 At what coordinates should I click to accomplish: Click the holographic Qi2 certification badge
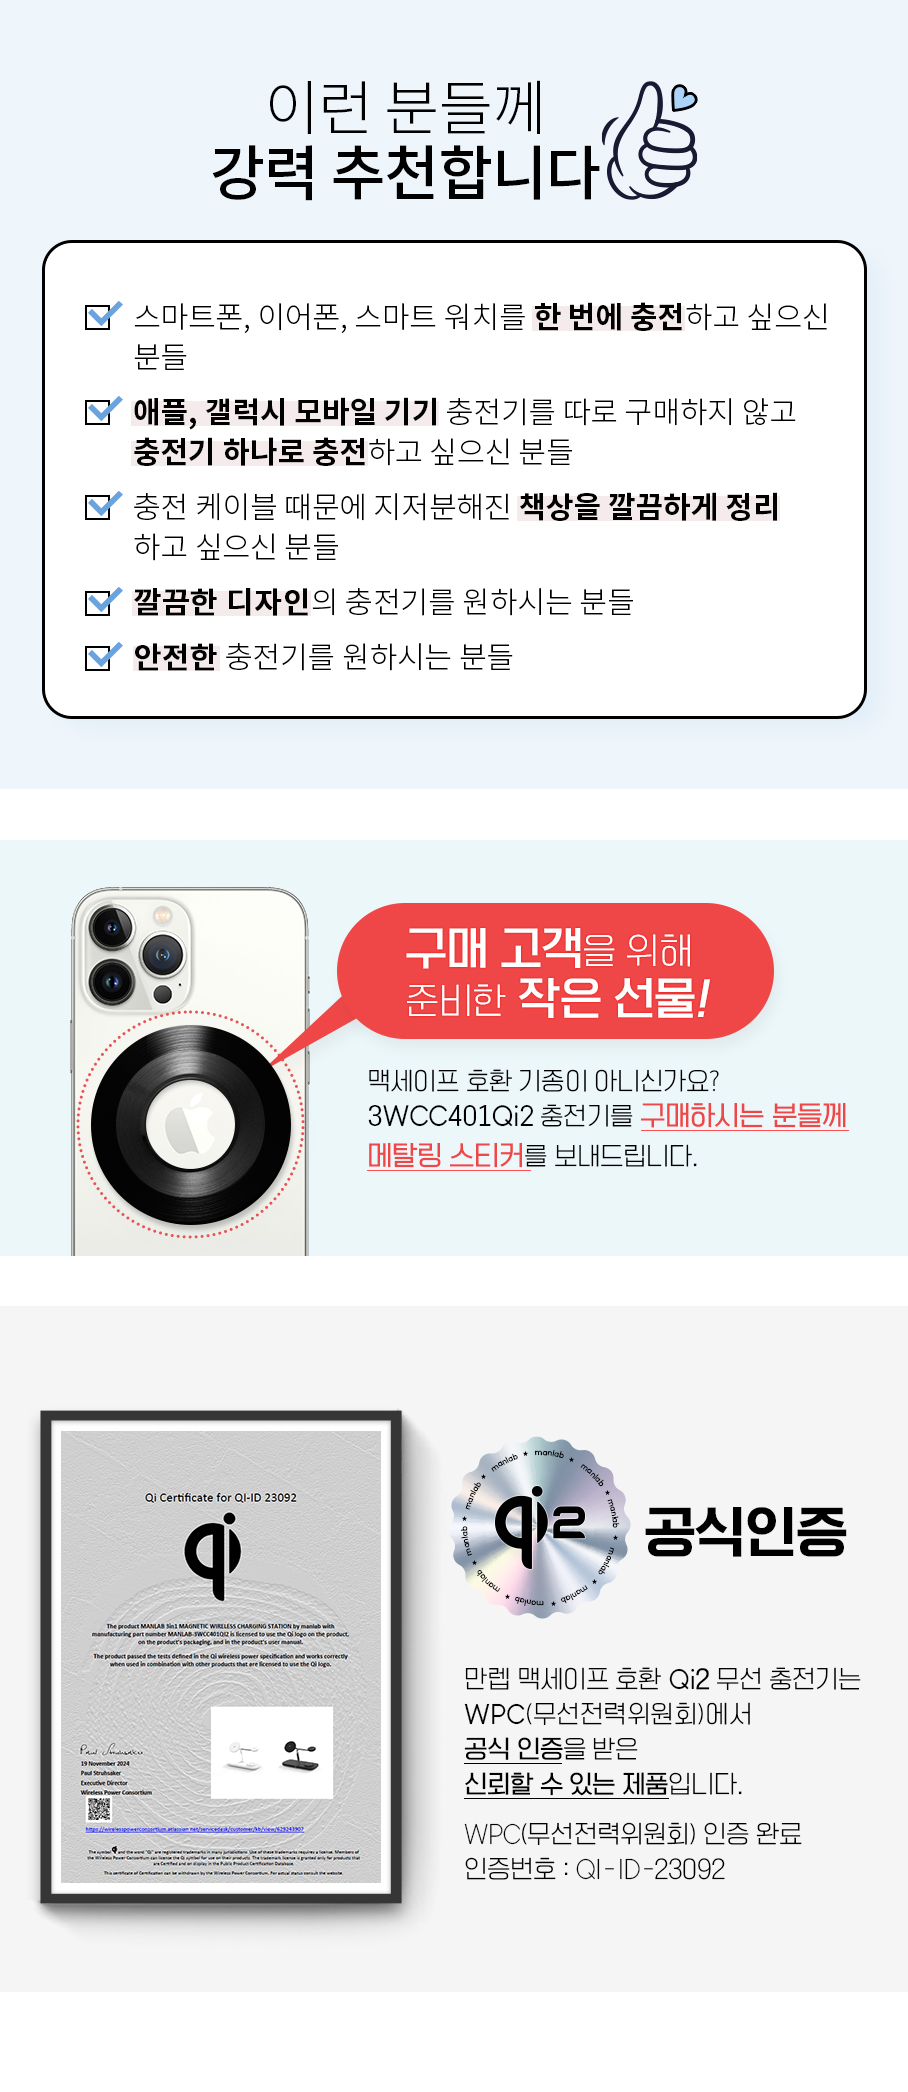coord(540,1525)
